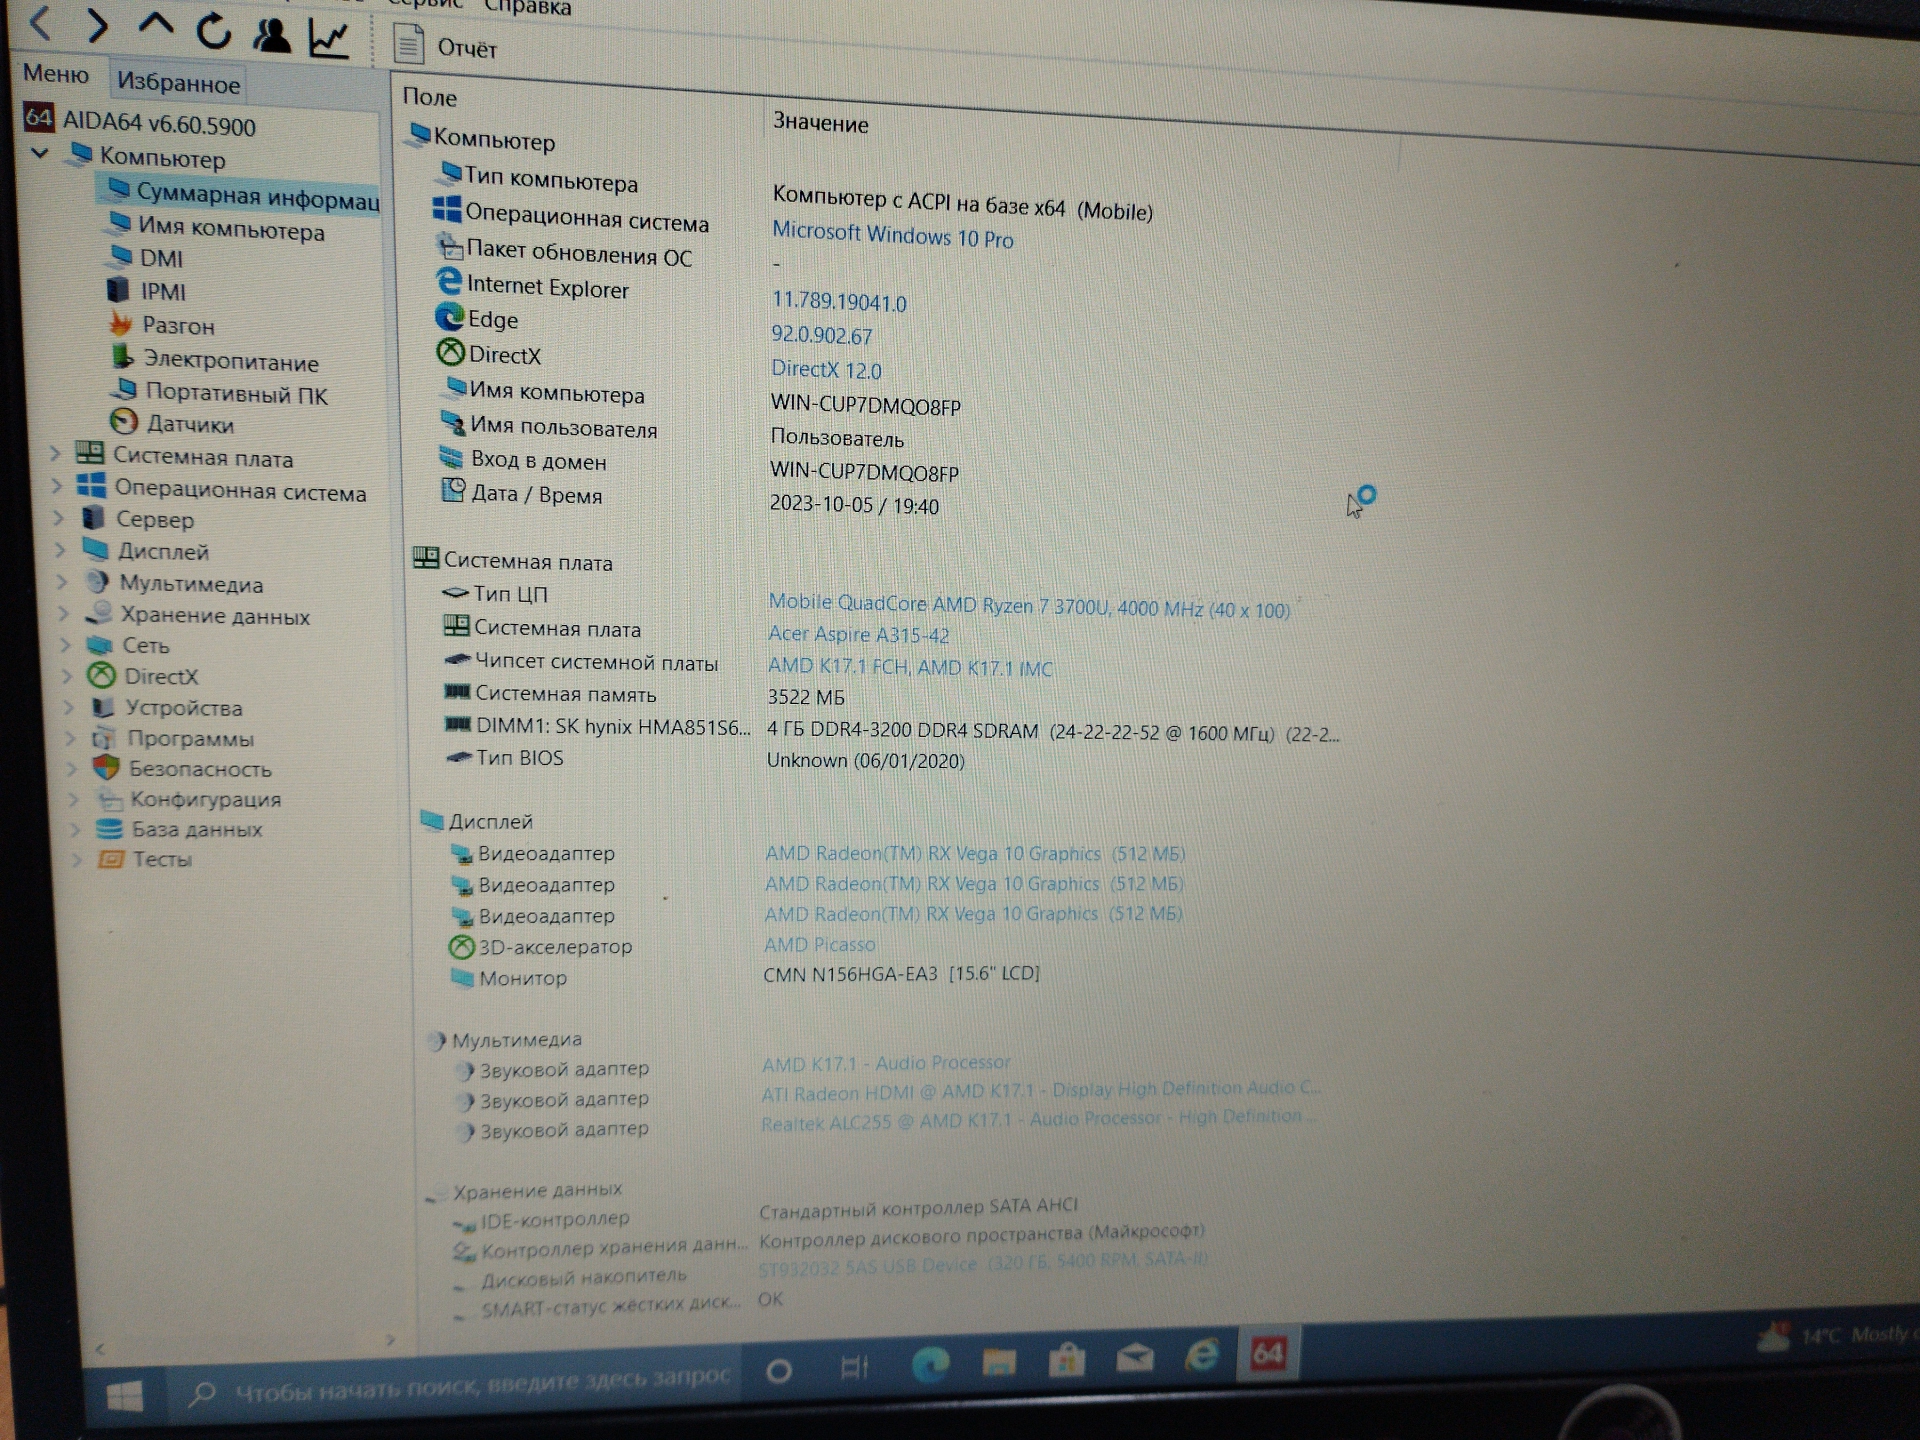Select the Тип BIOS row

point(704,759)
